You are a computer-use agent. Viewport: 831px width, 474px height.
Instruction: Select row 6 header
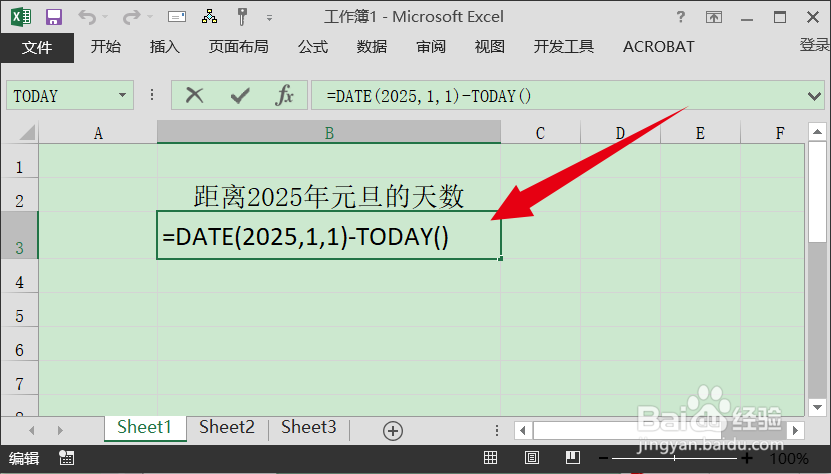tap(19, 344)
